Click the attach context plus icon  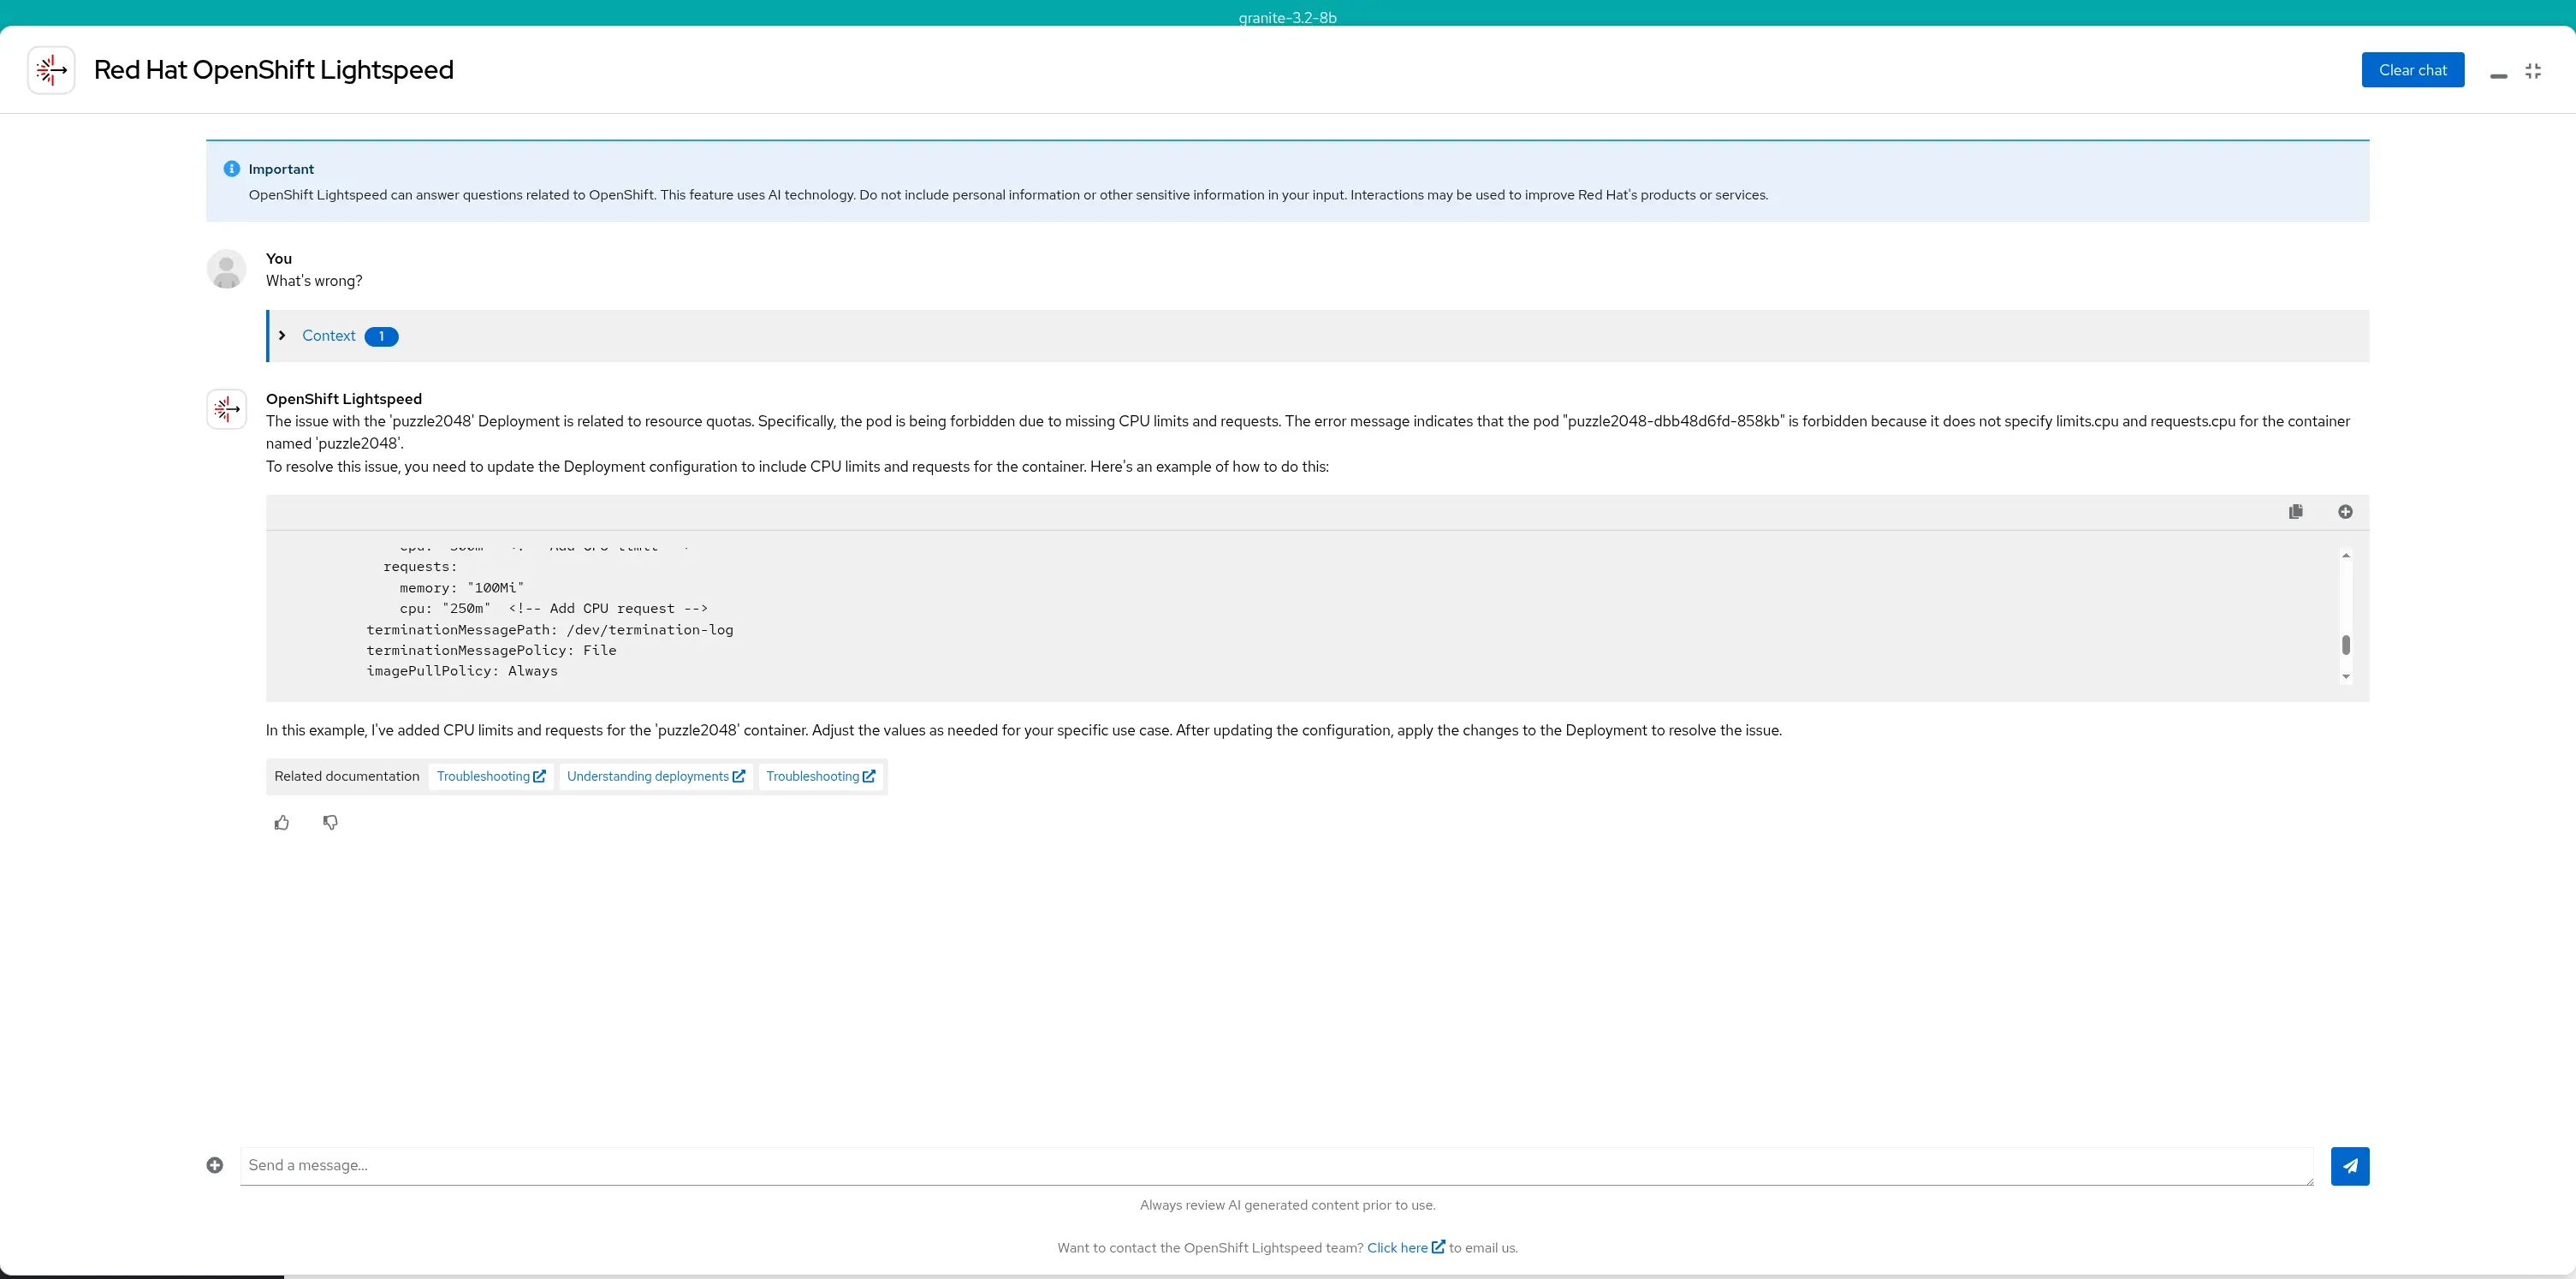pos(215,1165)
